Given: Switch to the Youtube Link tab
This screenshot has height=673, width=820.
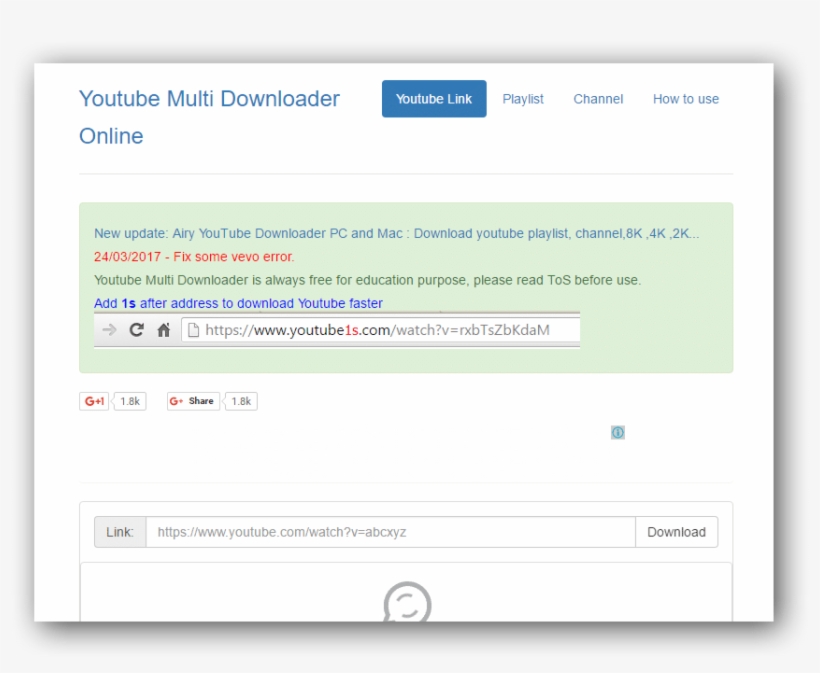Looking at the screenshot, I should click(x=433, y=98).
